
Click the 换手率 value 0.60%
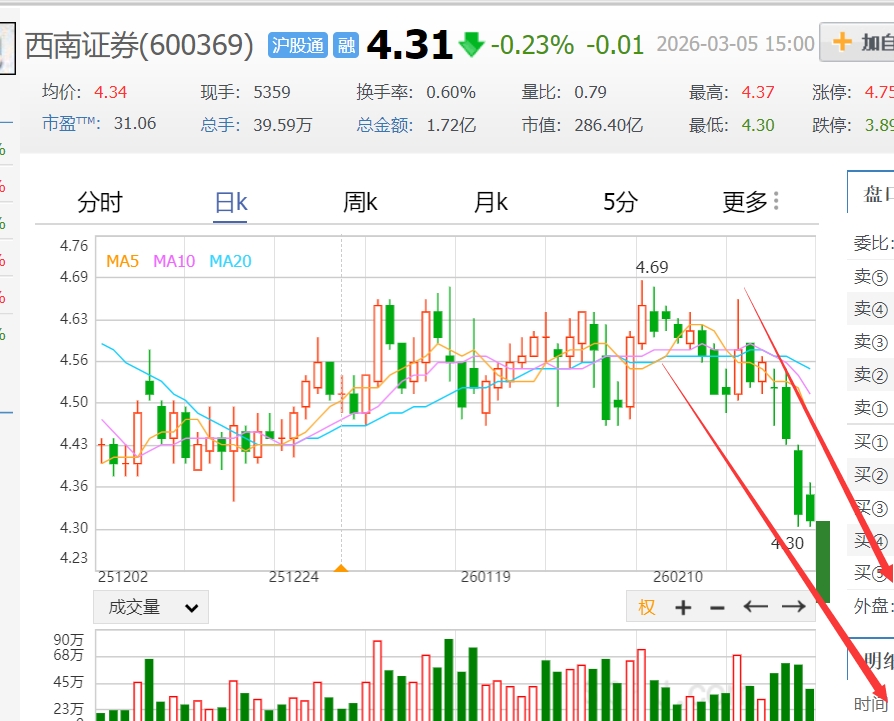click(x=450, y=92)
